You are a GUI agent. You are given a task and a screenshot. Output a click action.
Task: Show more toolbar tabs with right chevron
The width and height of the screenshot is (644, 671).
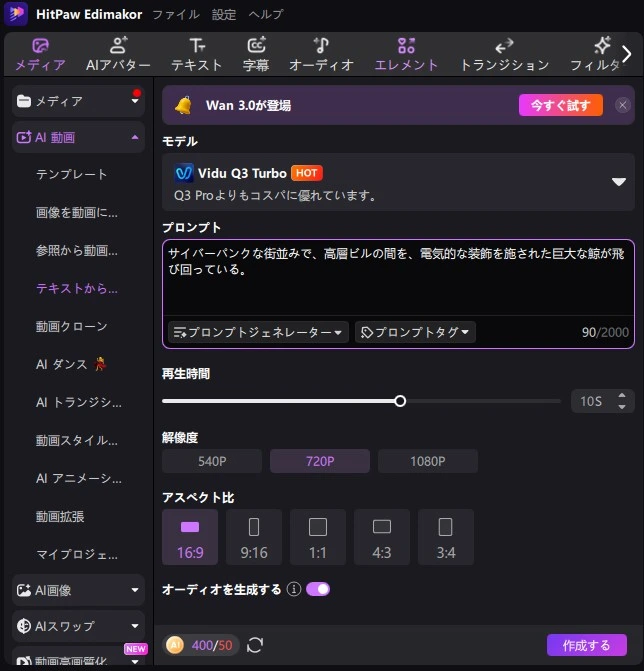pyautogui.click(x=627, y=54)
